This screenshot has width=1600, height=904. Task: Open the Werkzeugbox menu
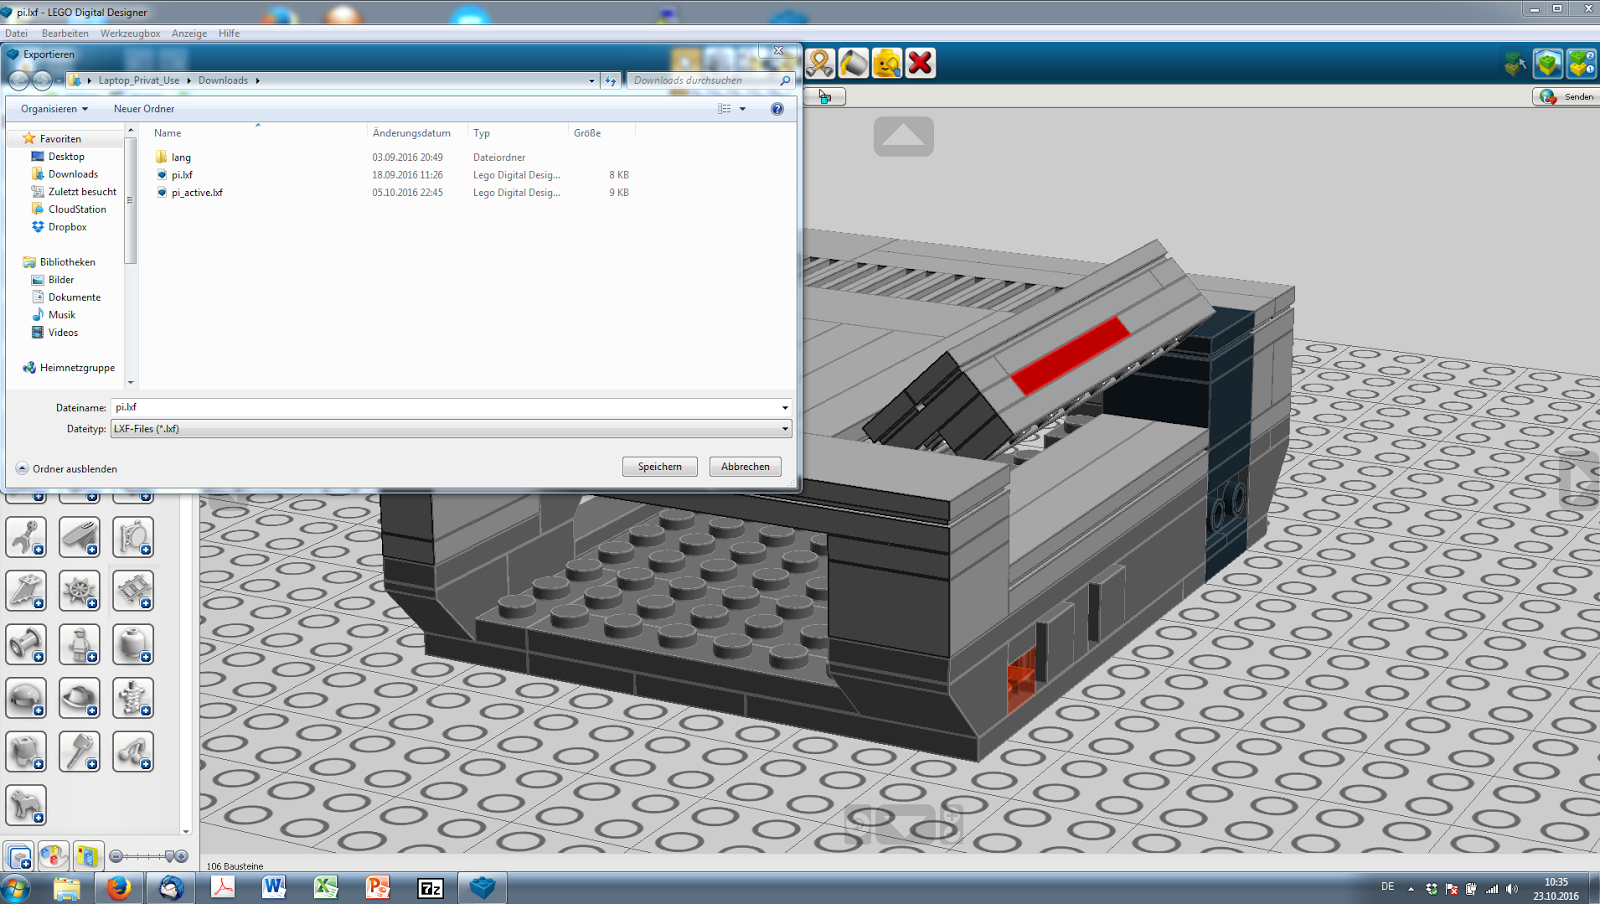[130, 33]
